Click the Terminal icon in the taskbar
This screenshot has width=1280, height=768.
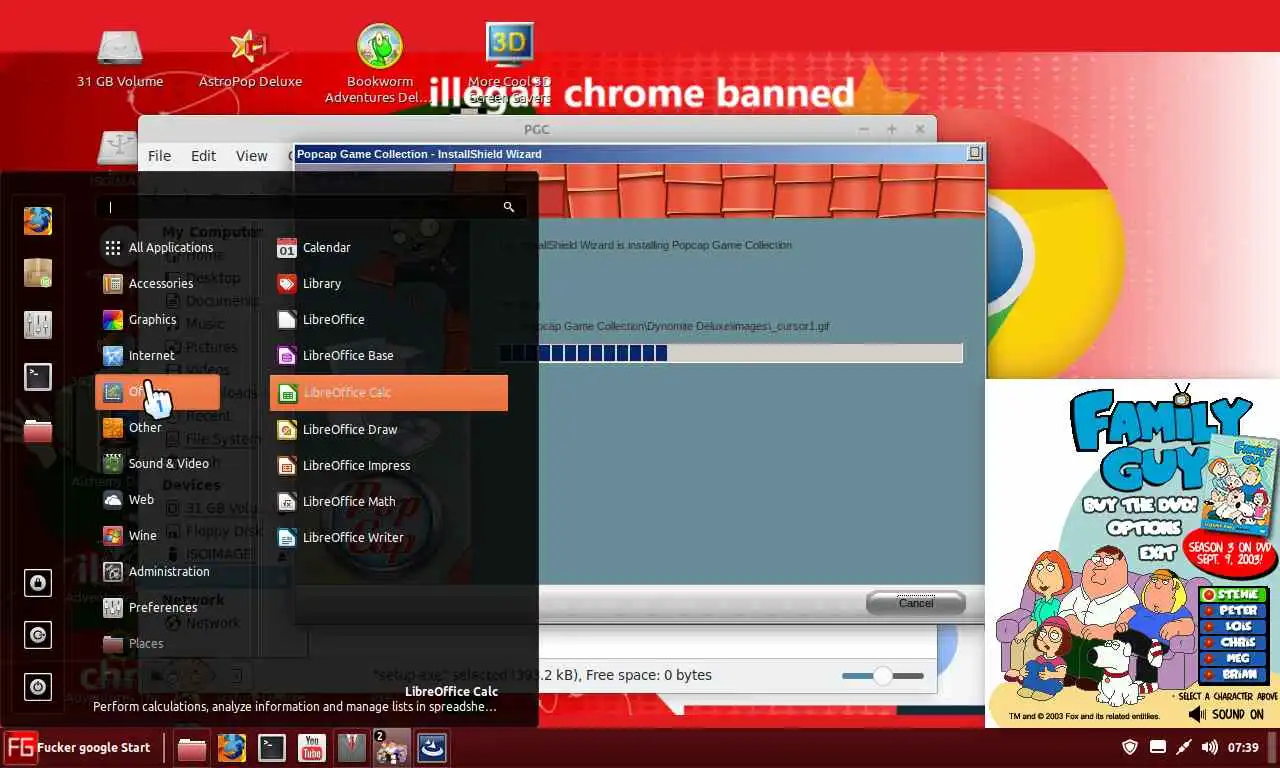[x=272, y=748]
